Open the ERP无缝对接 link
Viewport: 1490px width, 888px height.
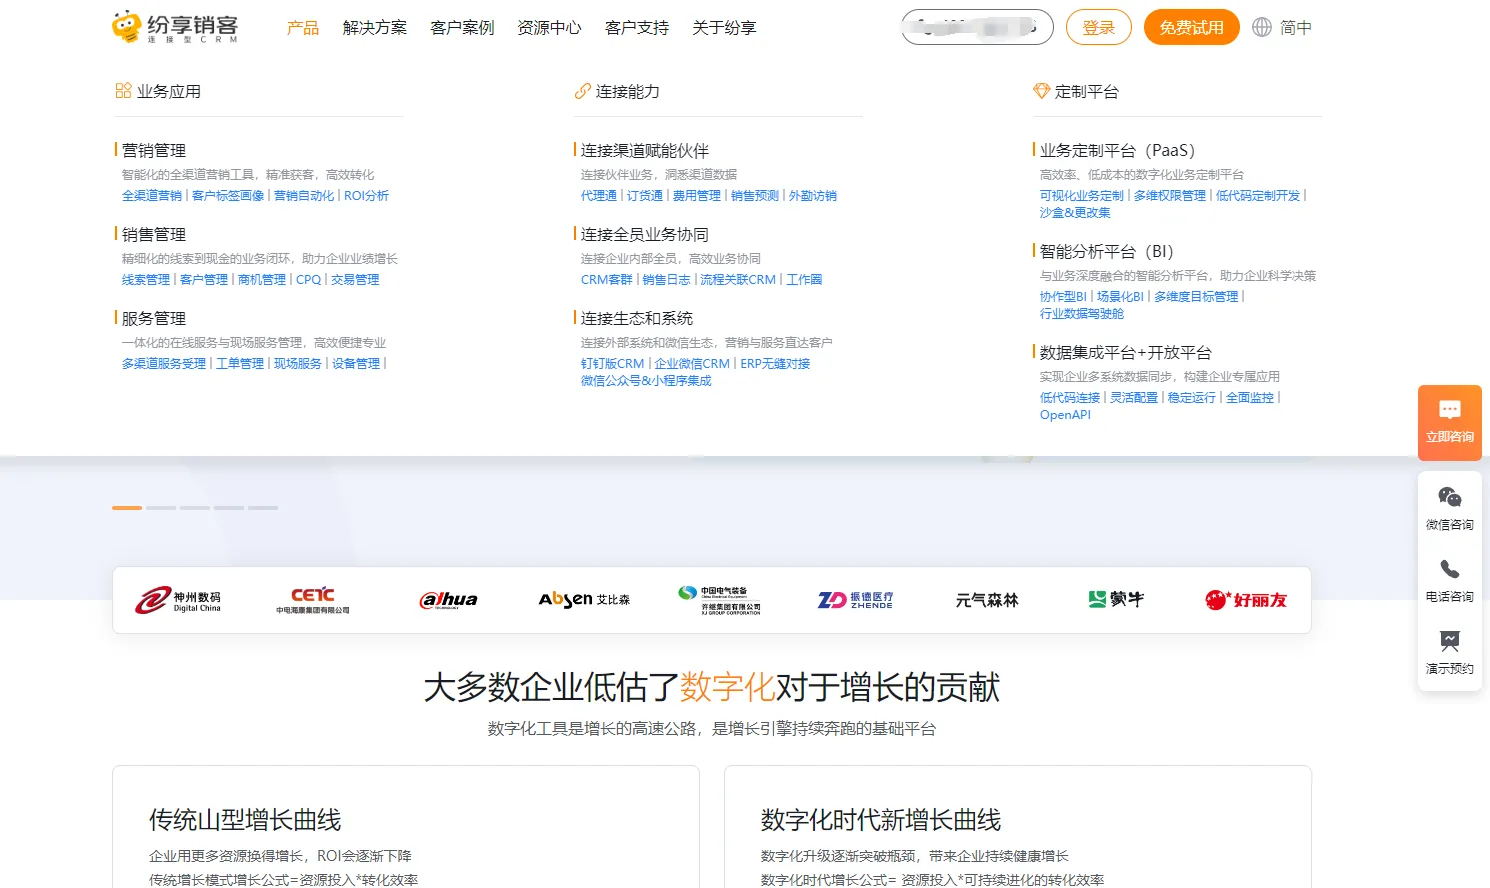coord(775,364)
